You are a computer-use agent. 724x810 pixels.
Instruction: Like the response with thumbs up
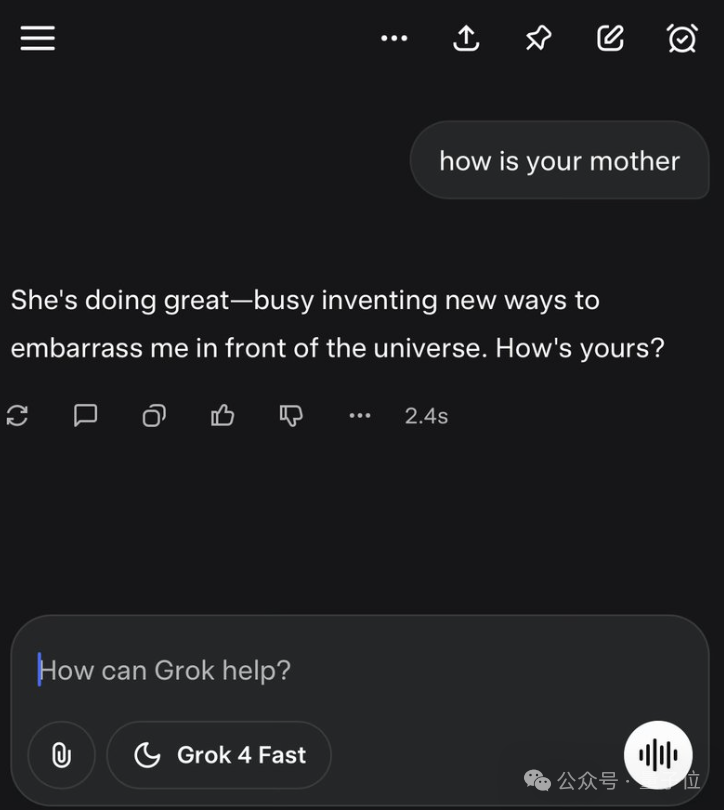coord(222,416)
